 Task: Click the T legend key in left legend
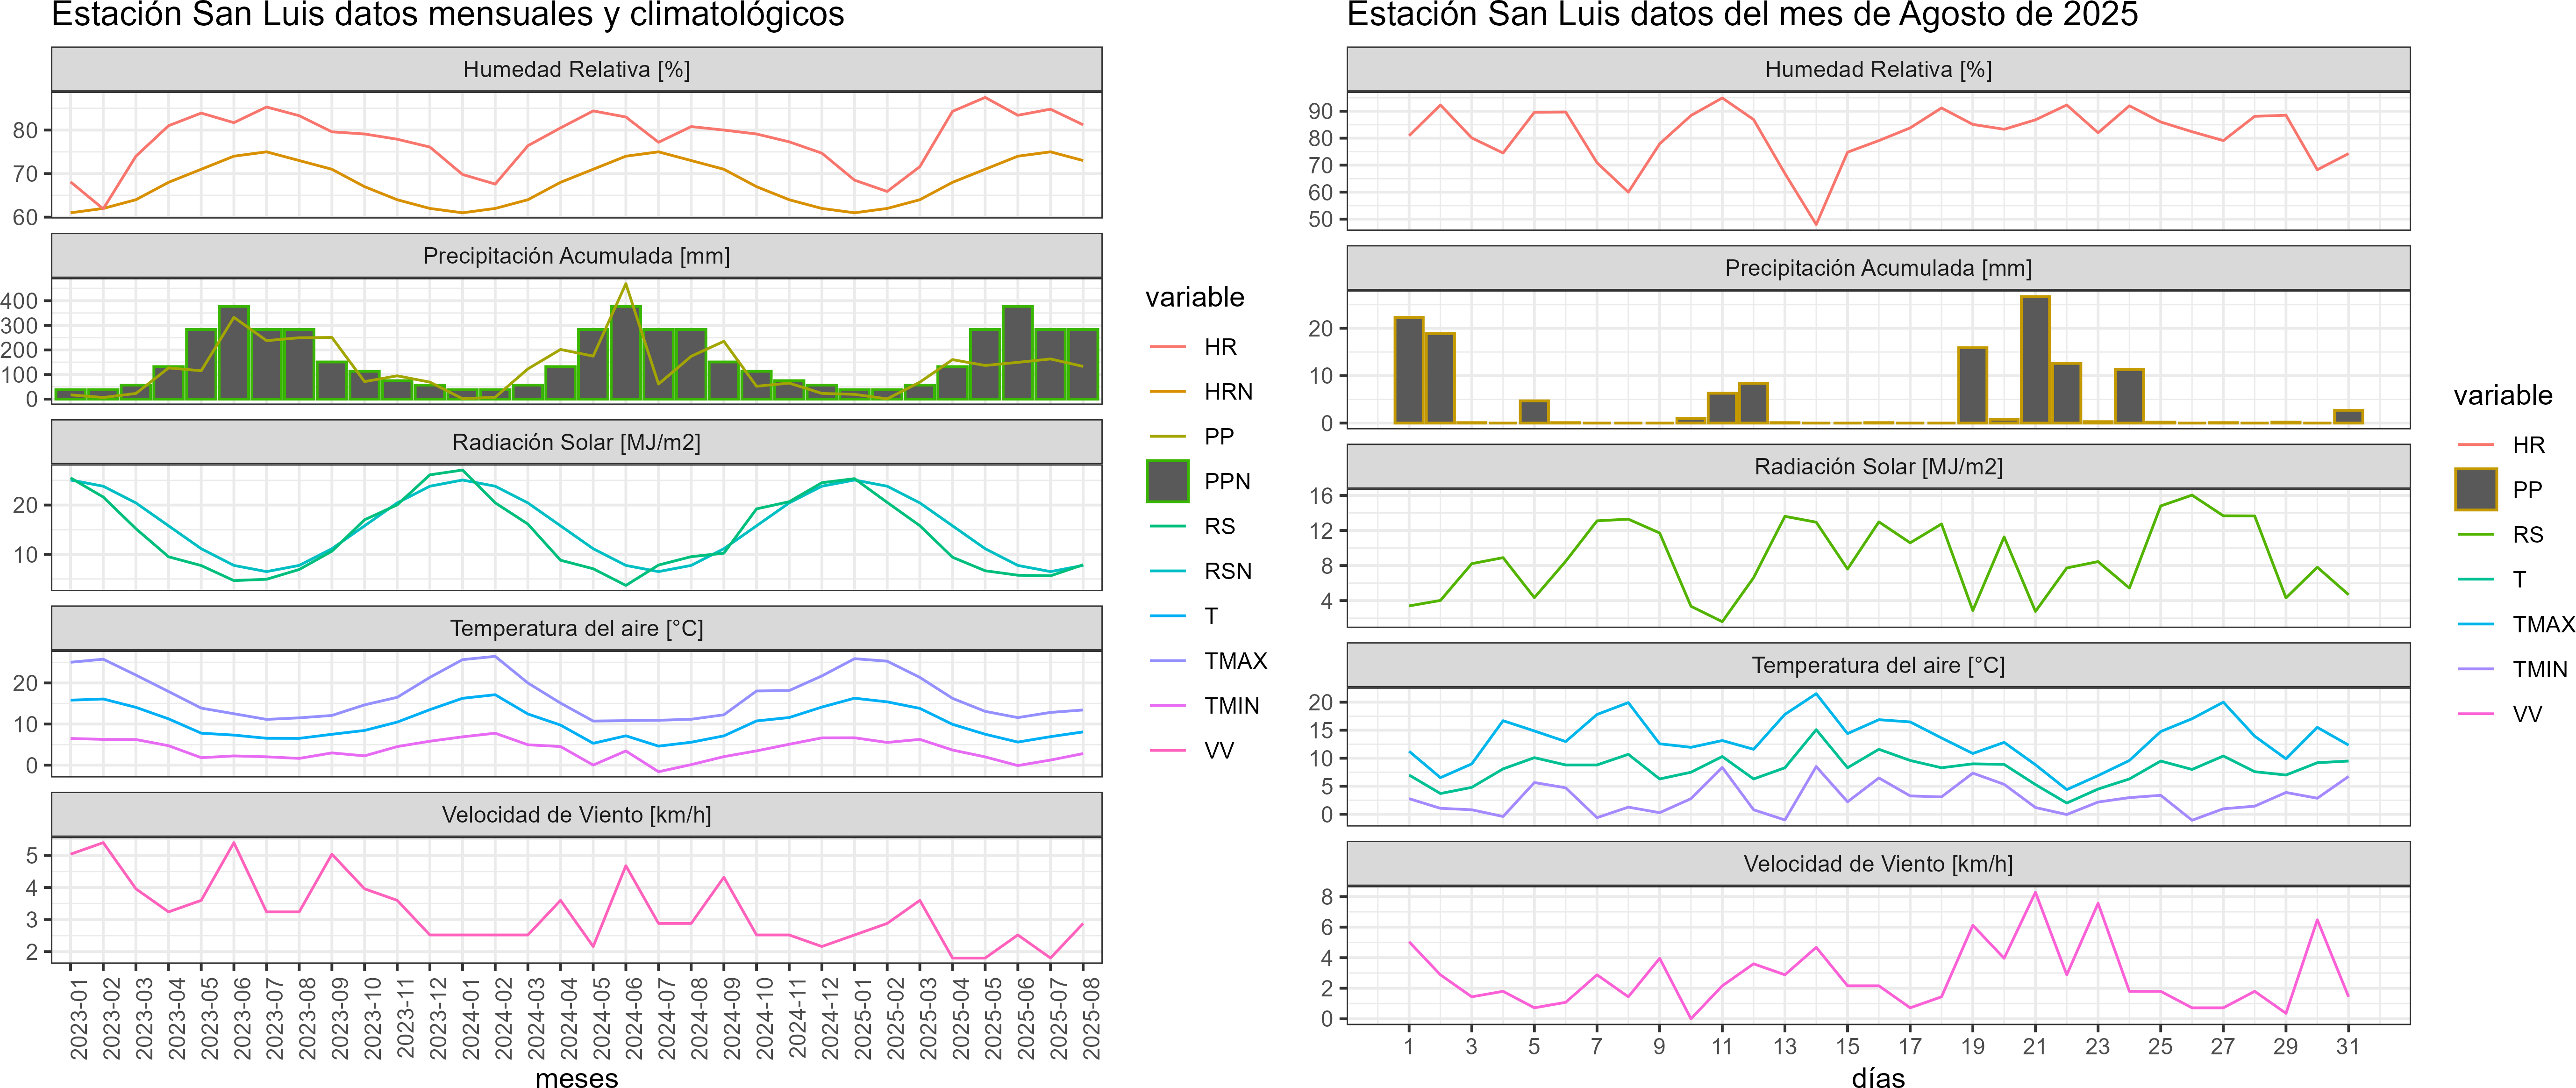tap(1167, 616)
